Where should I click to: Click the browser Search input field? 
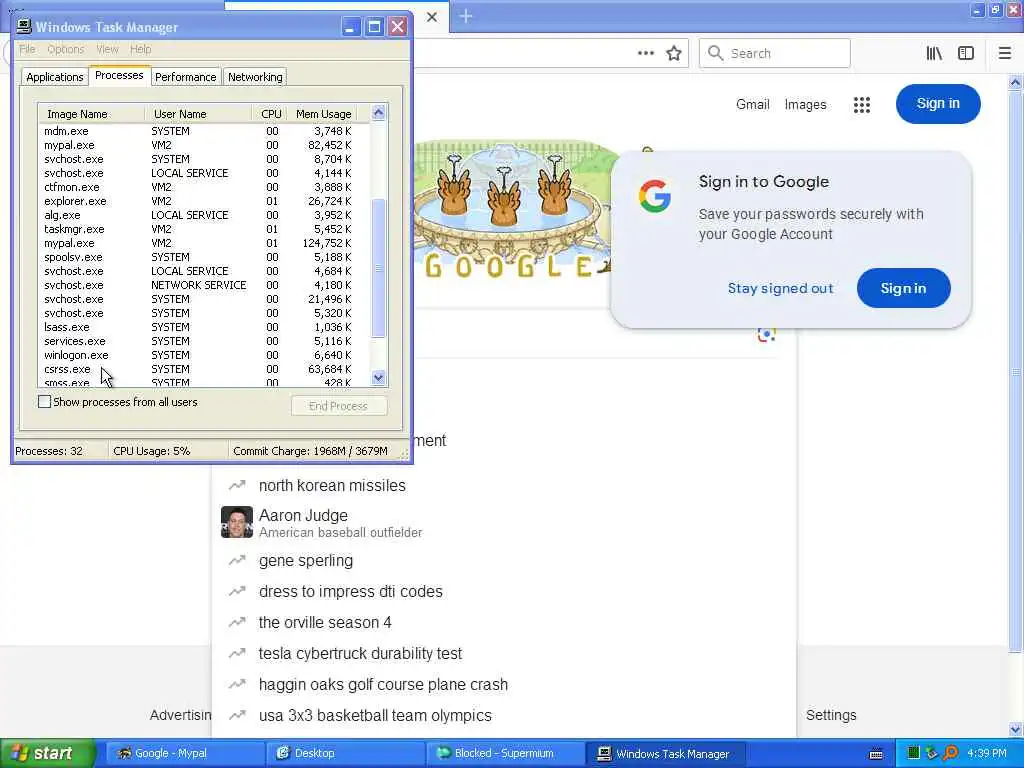pyautogui.click(x=775, y=54)
